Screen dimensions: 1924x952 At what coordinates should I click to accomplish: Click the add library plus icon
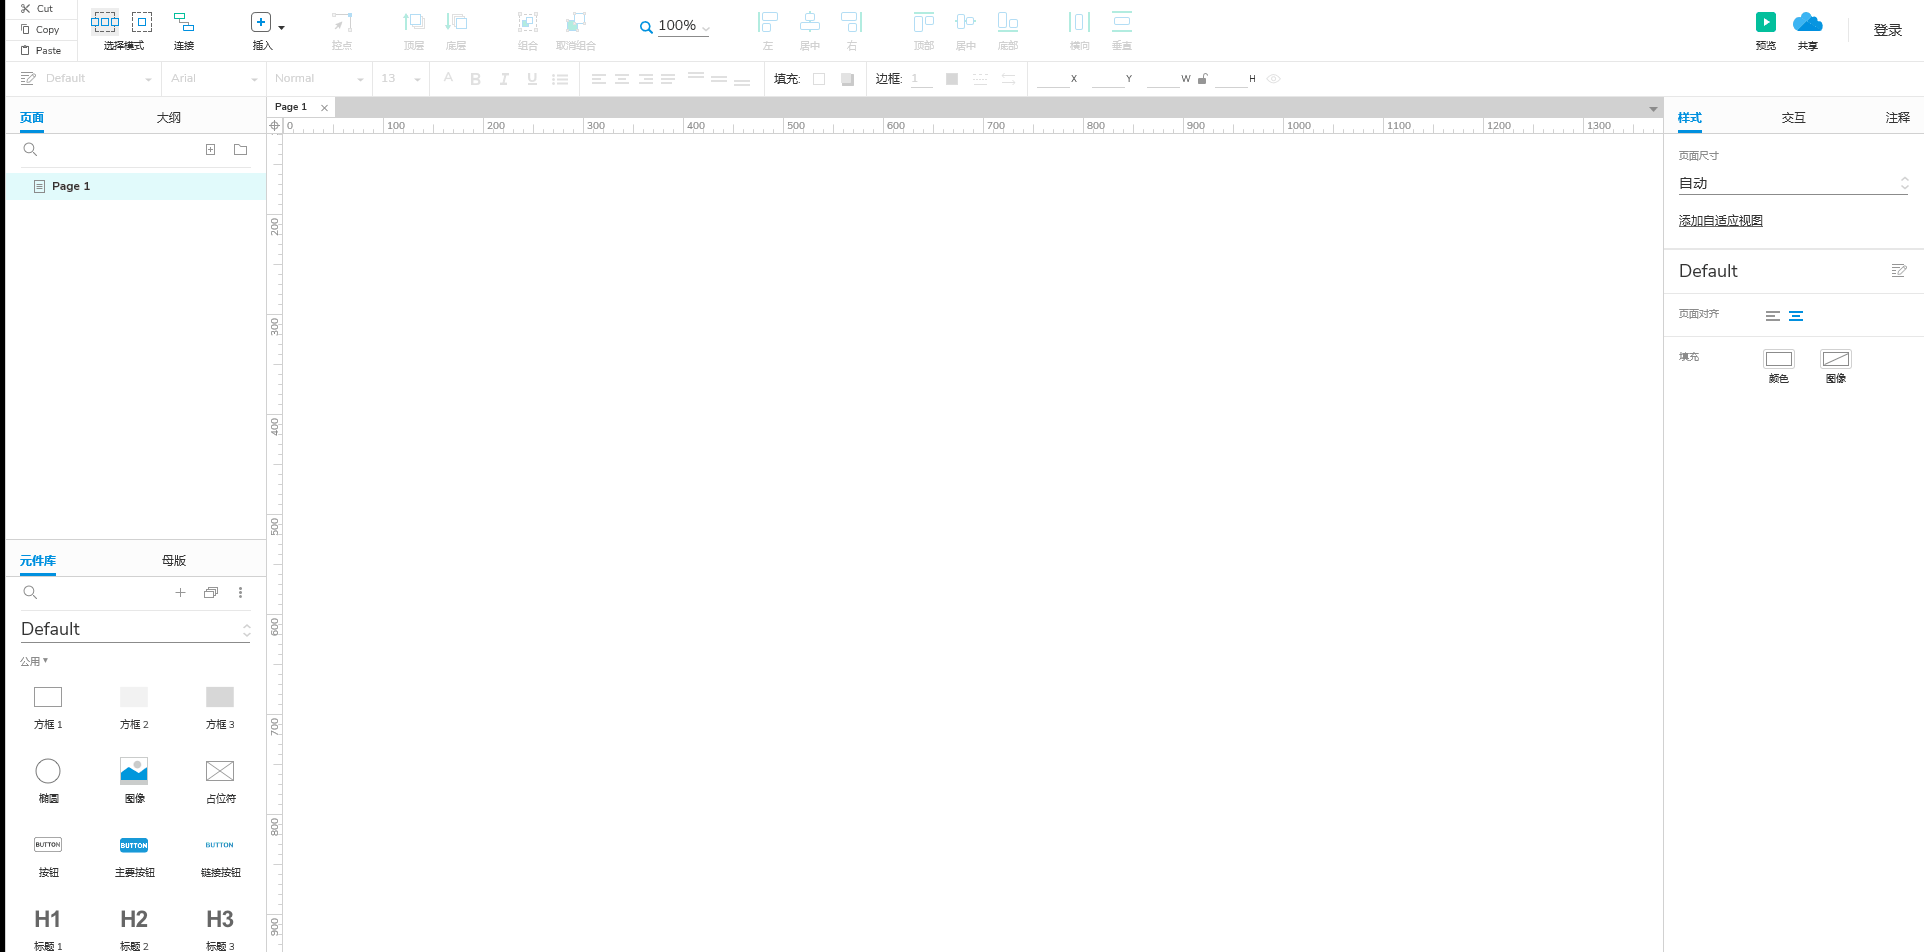[x=180, y=592]
